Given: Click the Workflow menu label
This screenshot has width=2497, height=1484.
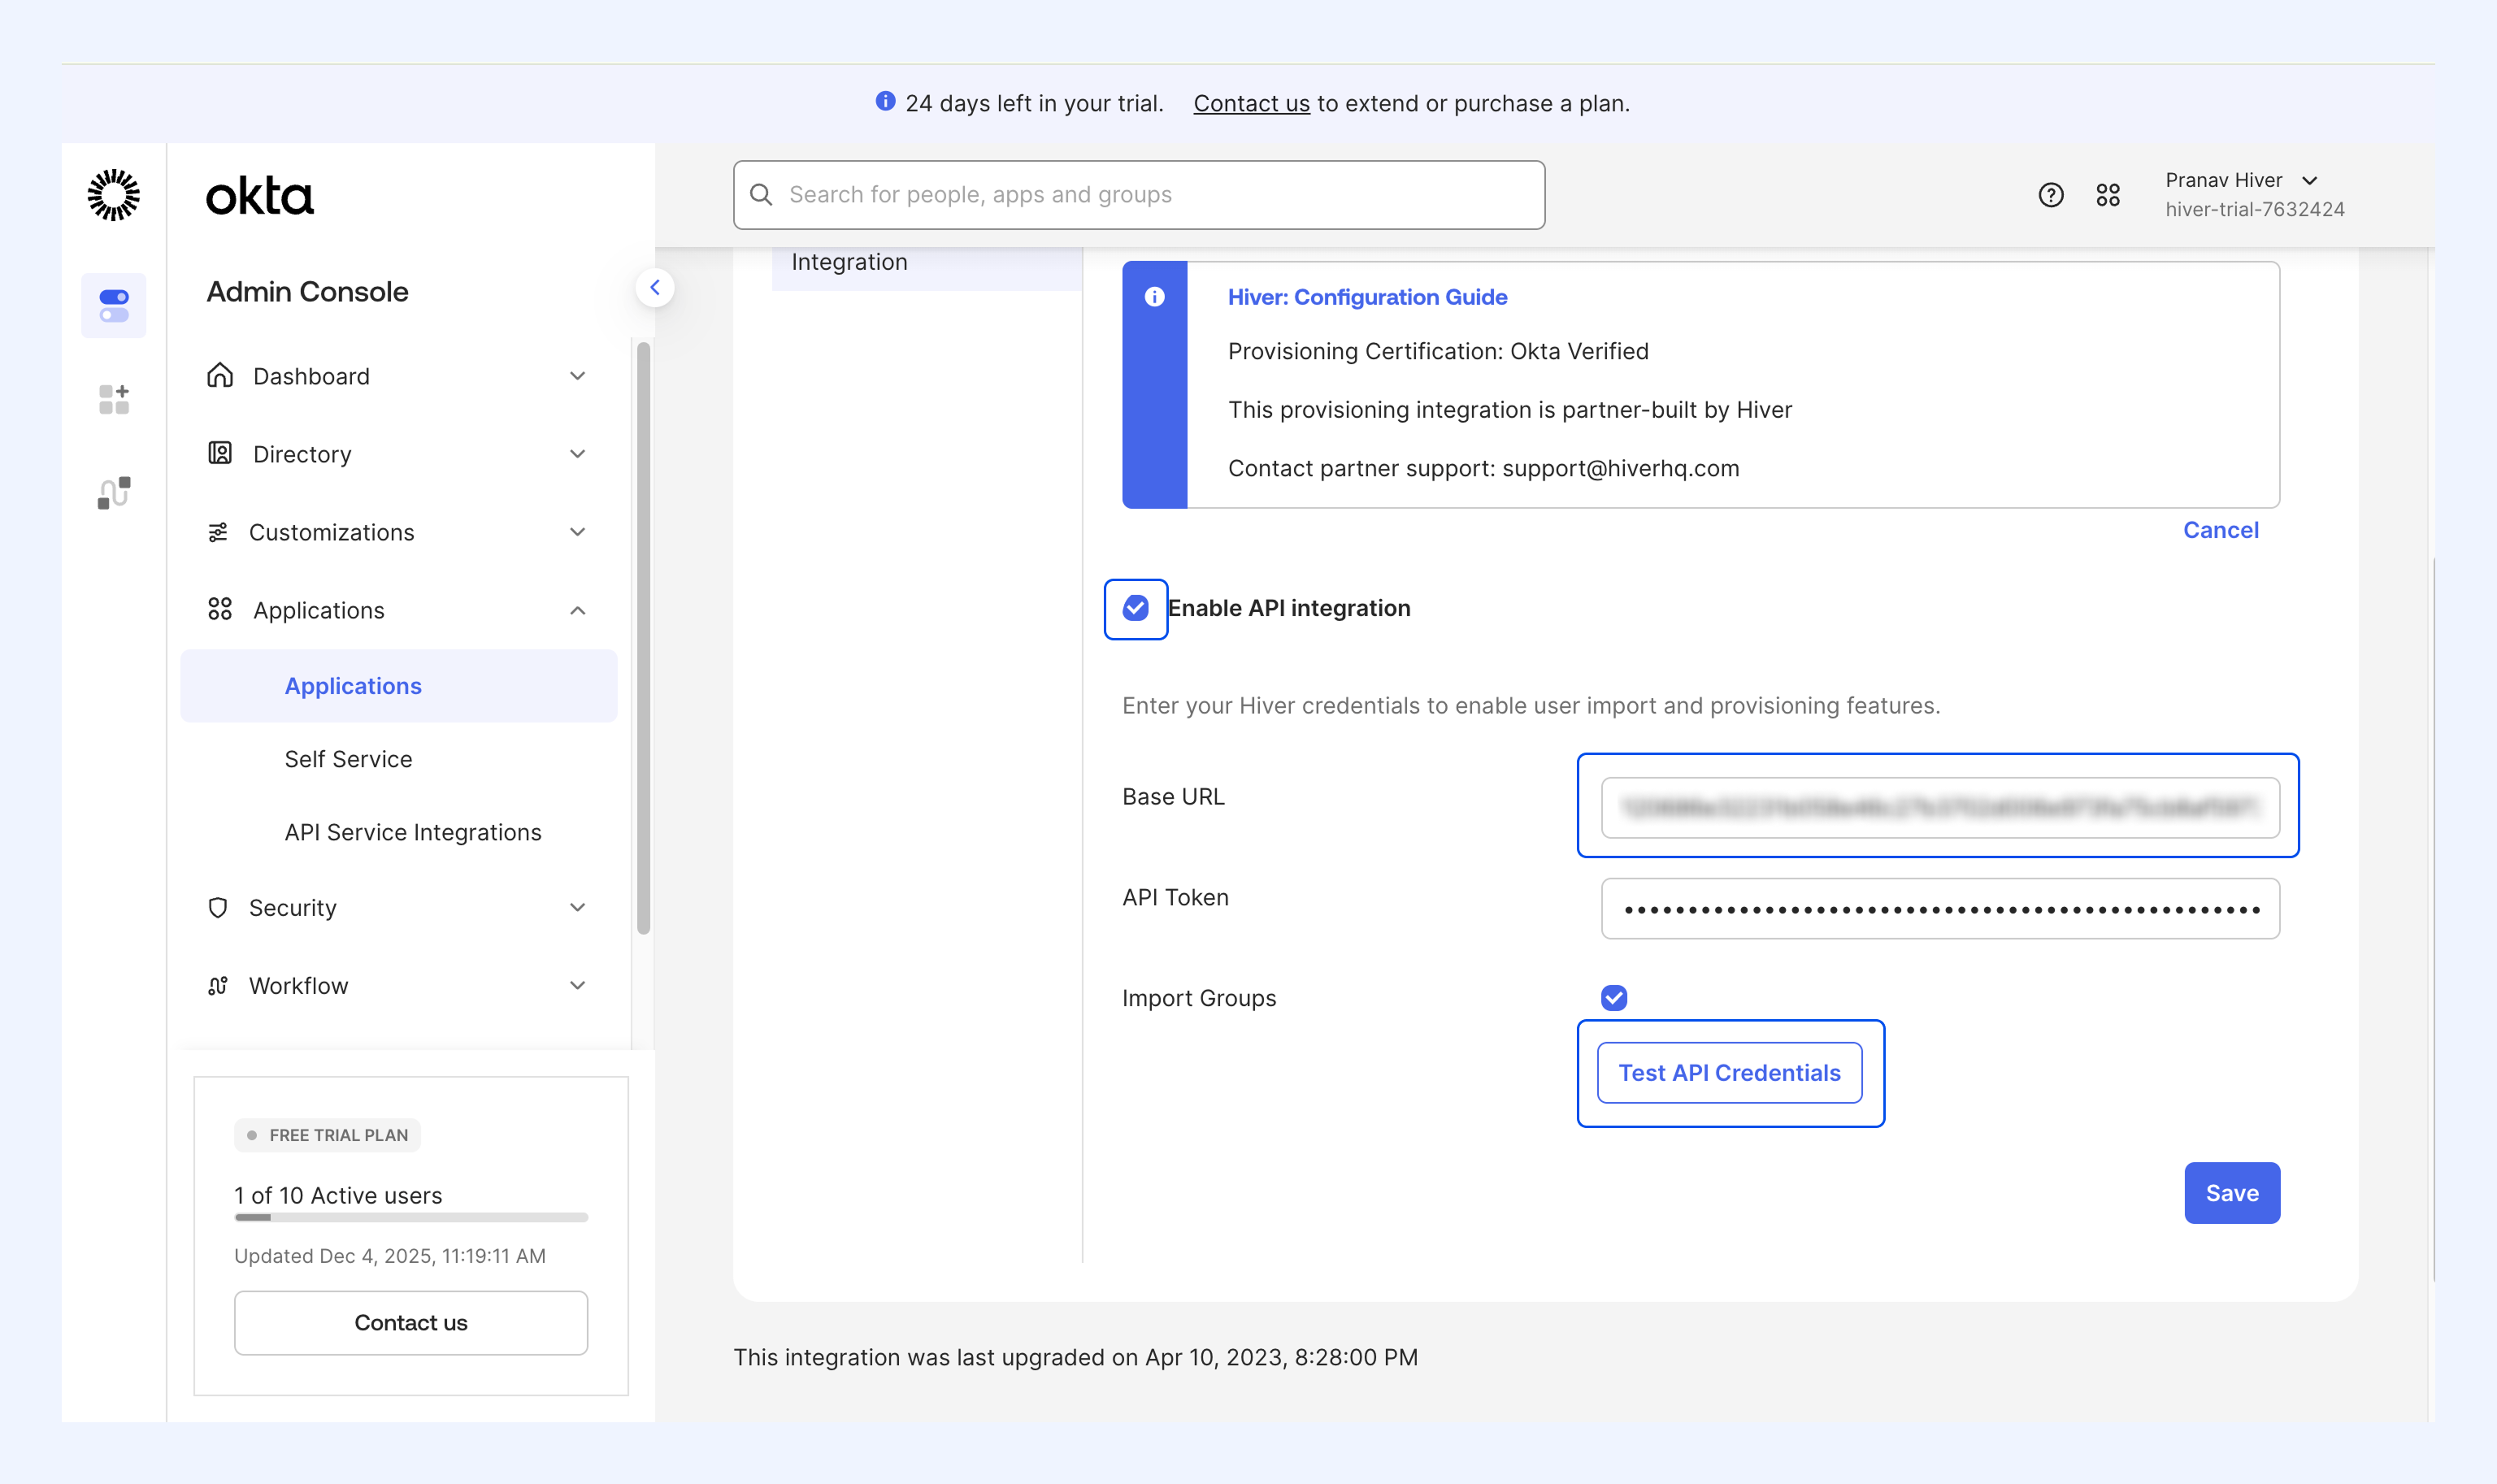Looking at the screenshot, I should pos(298,985).
